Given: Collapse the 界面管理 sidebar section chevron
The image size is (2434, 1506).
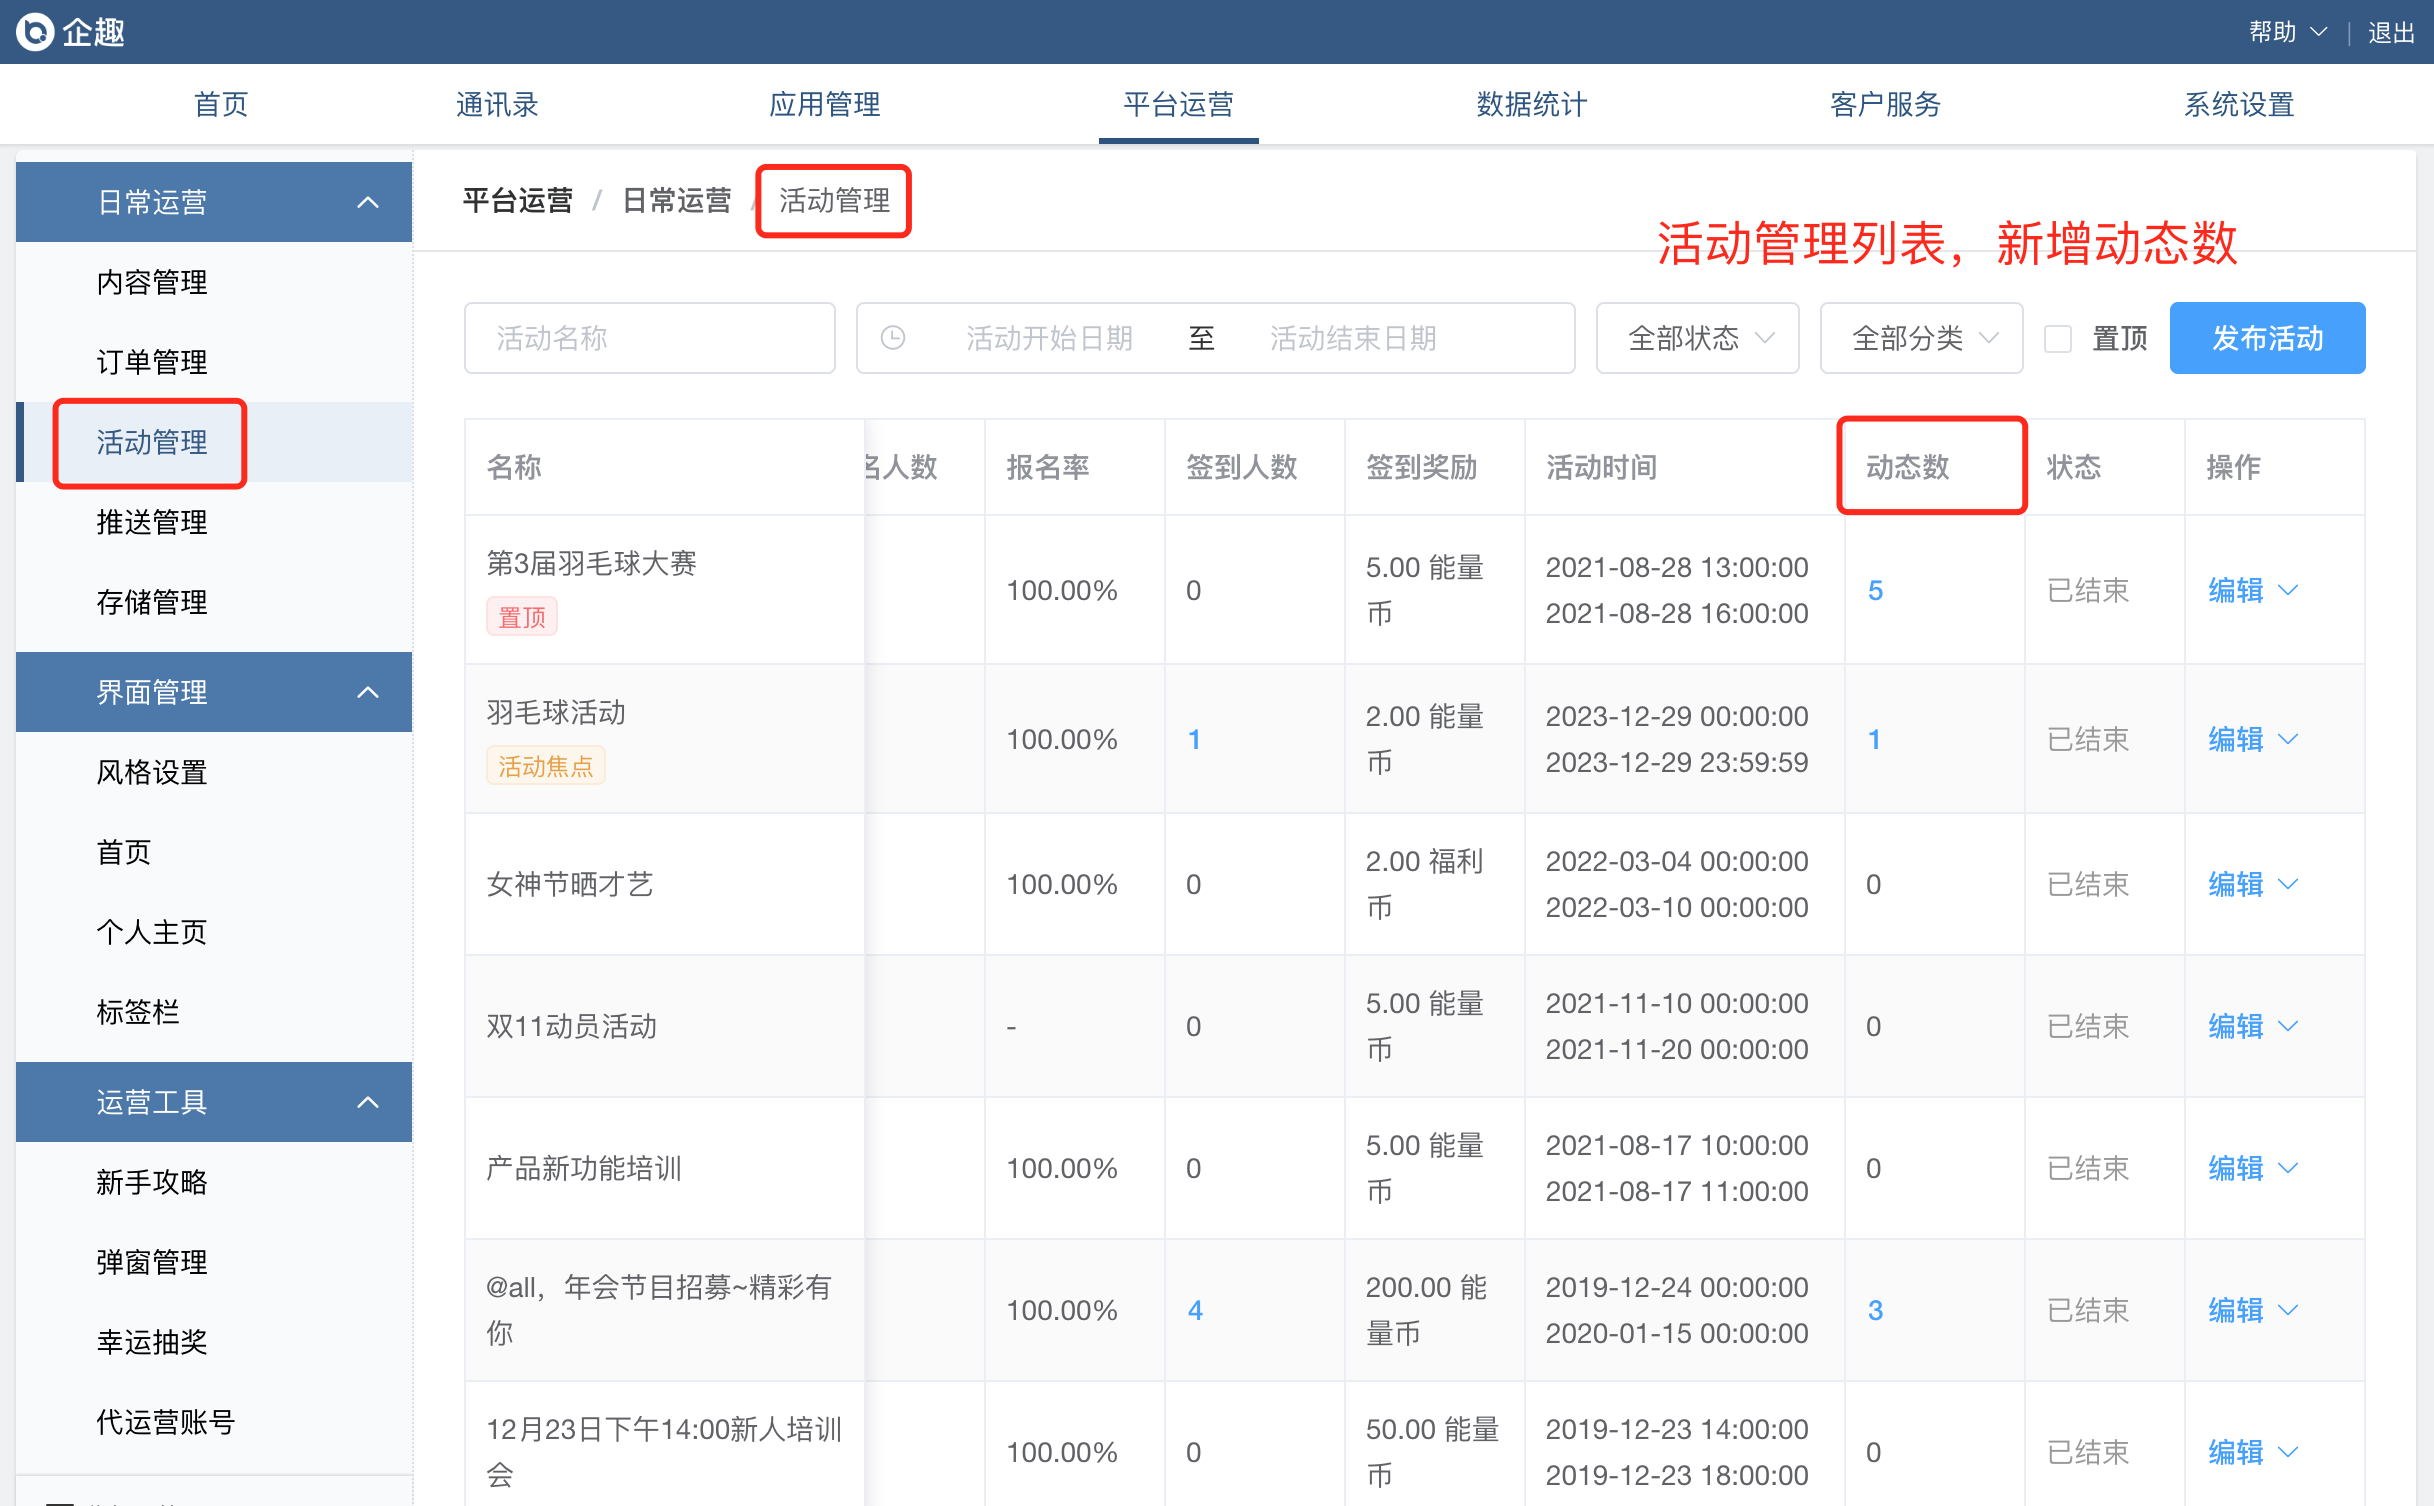Looking at the screenshot, I should 368,692.
